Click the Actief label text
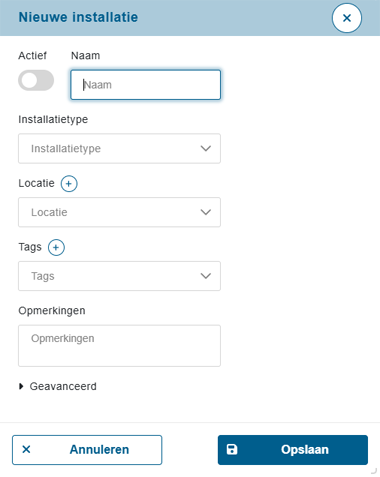 click(x=32, y=55)
